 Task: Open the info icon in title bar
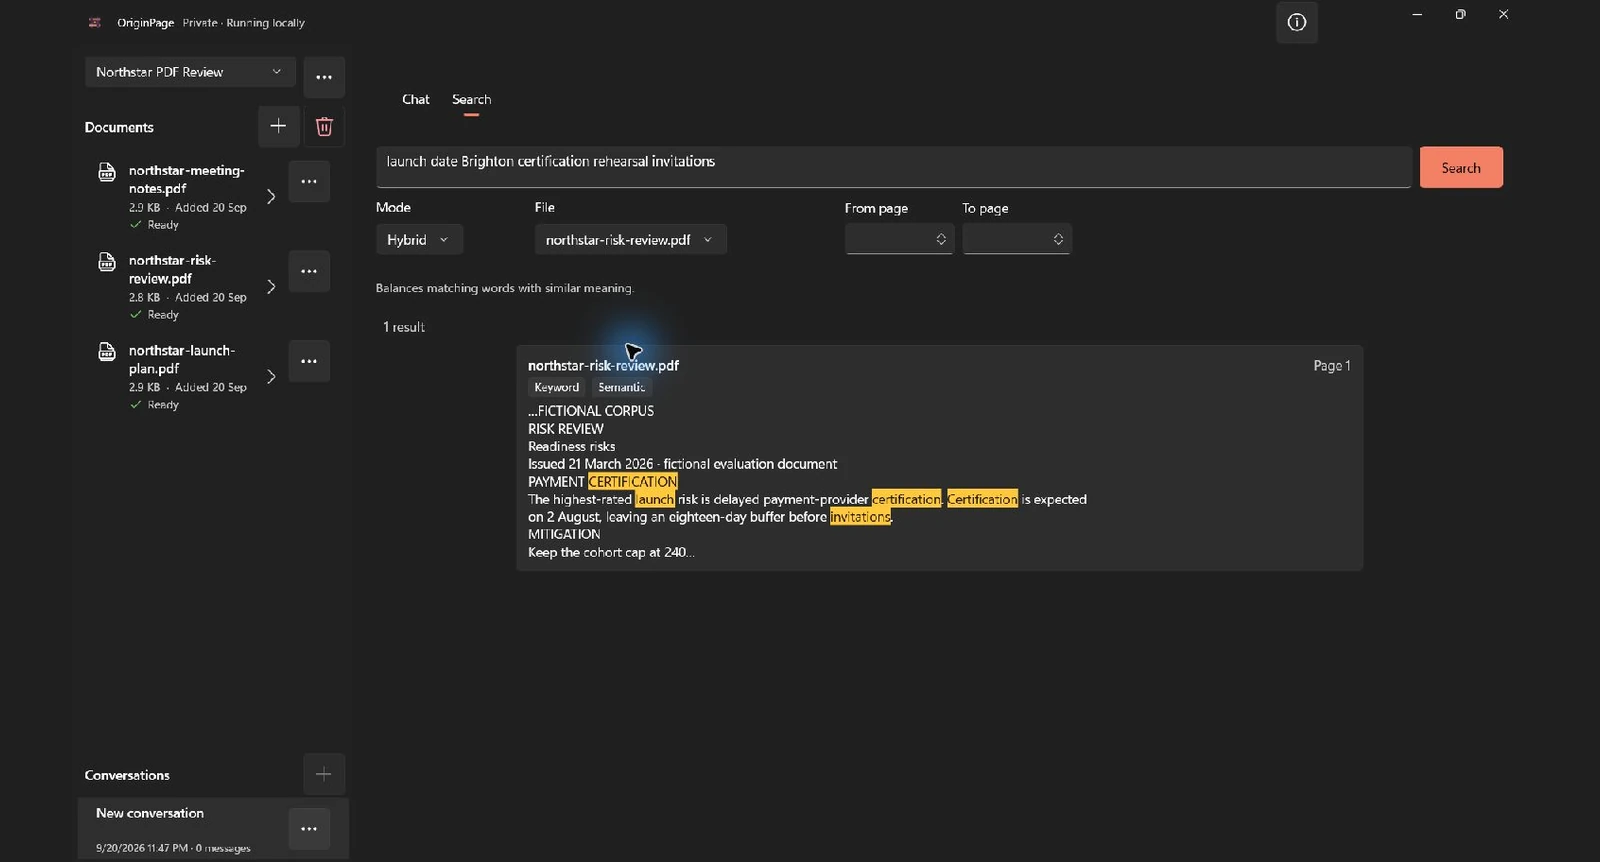1296,22
